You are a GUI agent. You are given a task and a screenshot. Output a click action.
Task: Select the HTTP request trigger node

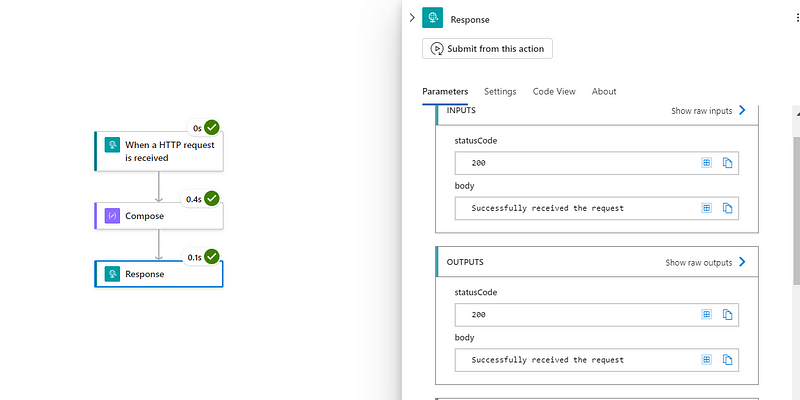(x=159, y=151)
